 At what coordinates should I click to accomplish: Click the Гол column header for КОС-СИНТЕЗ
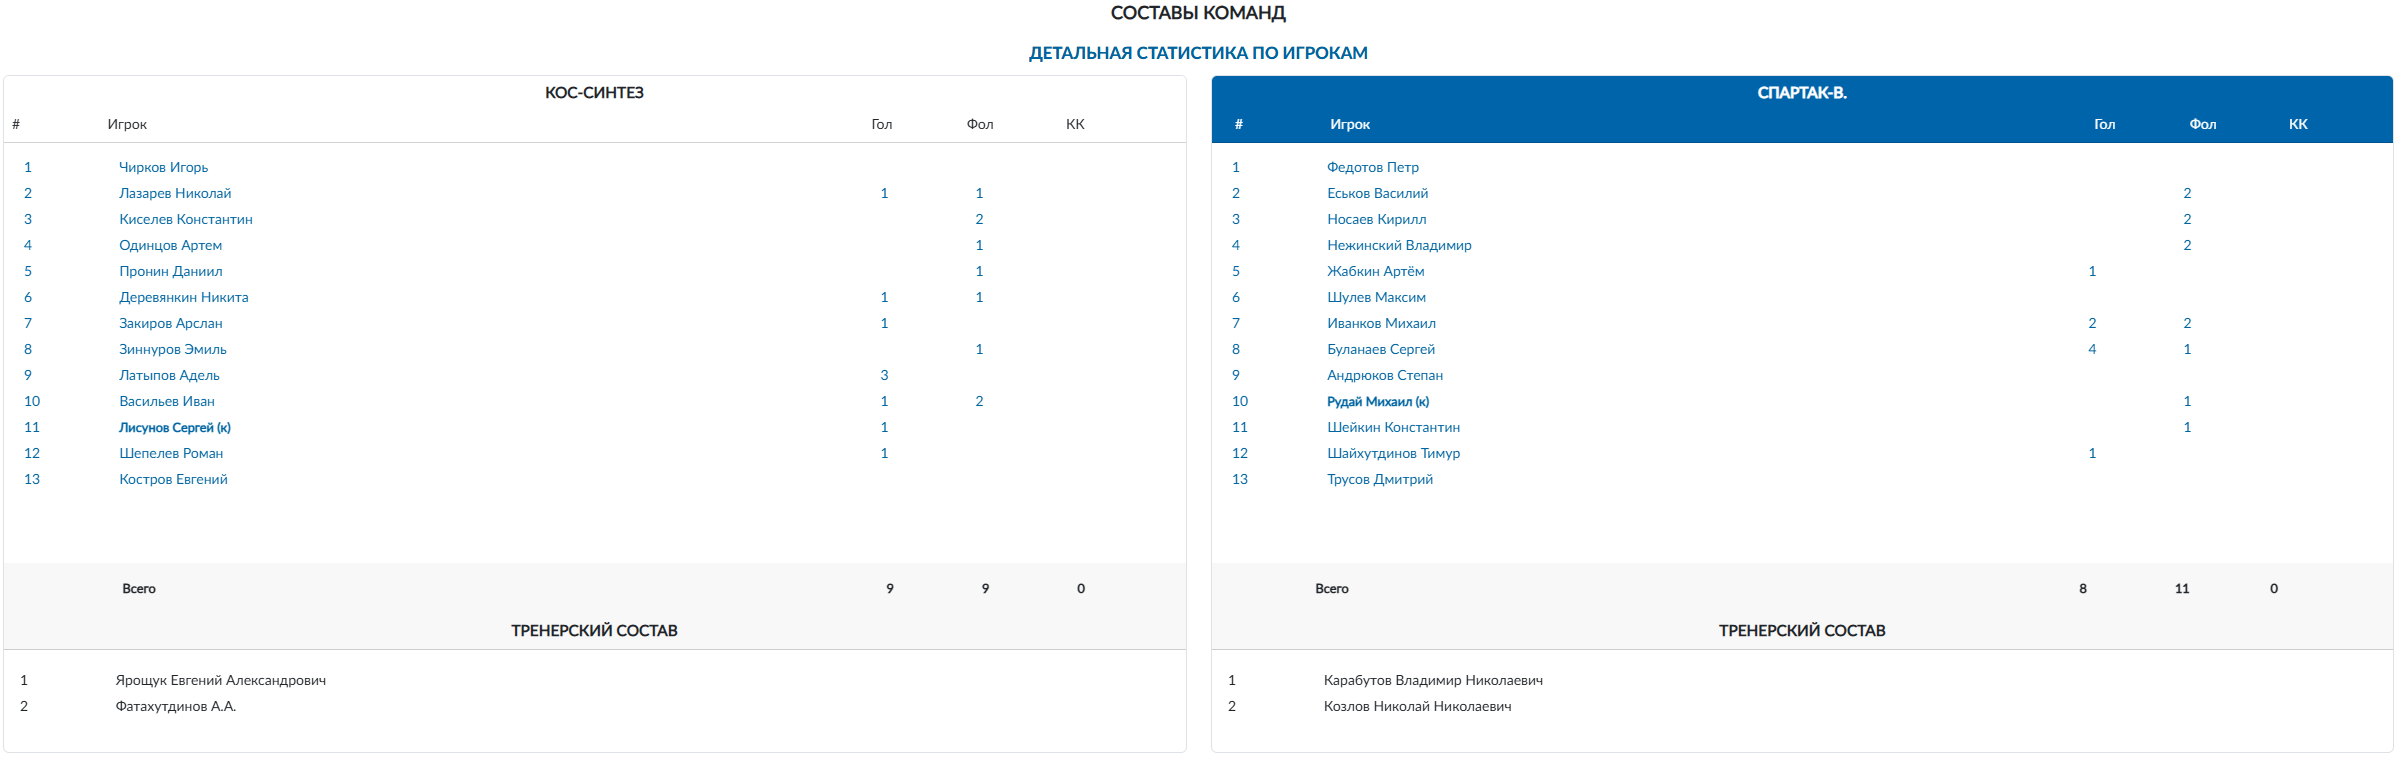[882, 124]
